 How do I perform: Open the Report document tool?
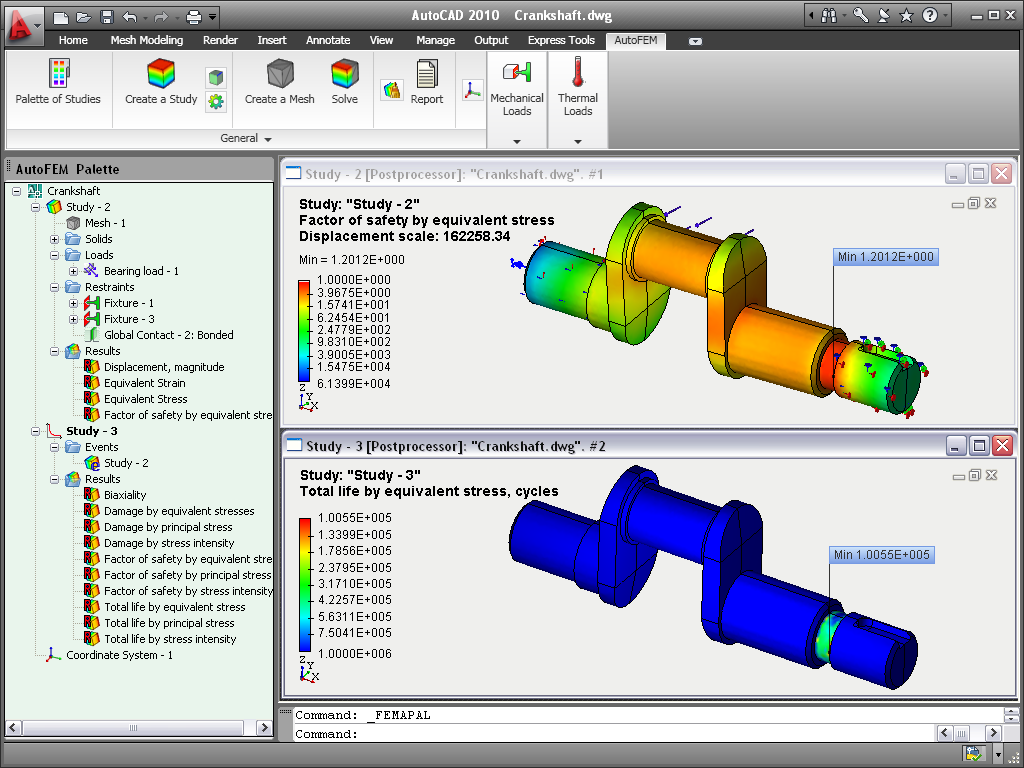pos(426,82)
